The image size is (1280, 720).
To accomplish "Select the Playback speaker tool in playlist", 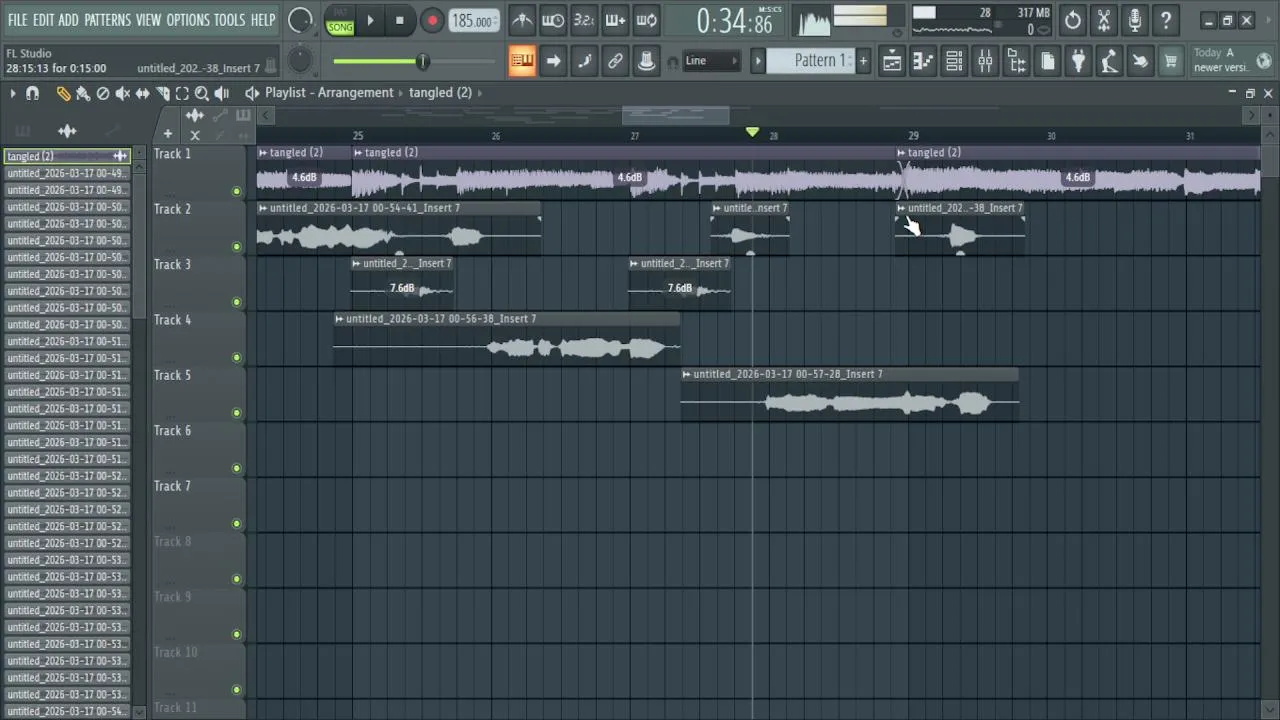I will point(222,93).
